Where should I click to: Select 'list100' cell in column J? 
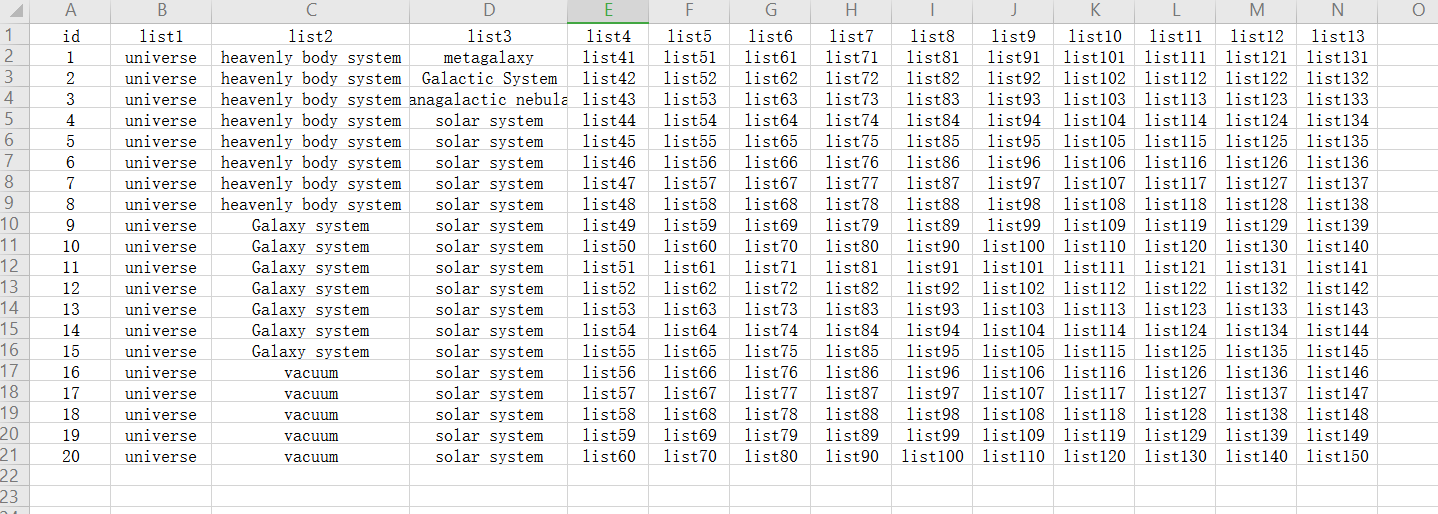pos(1013,246)
